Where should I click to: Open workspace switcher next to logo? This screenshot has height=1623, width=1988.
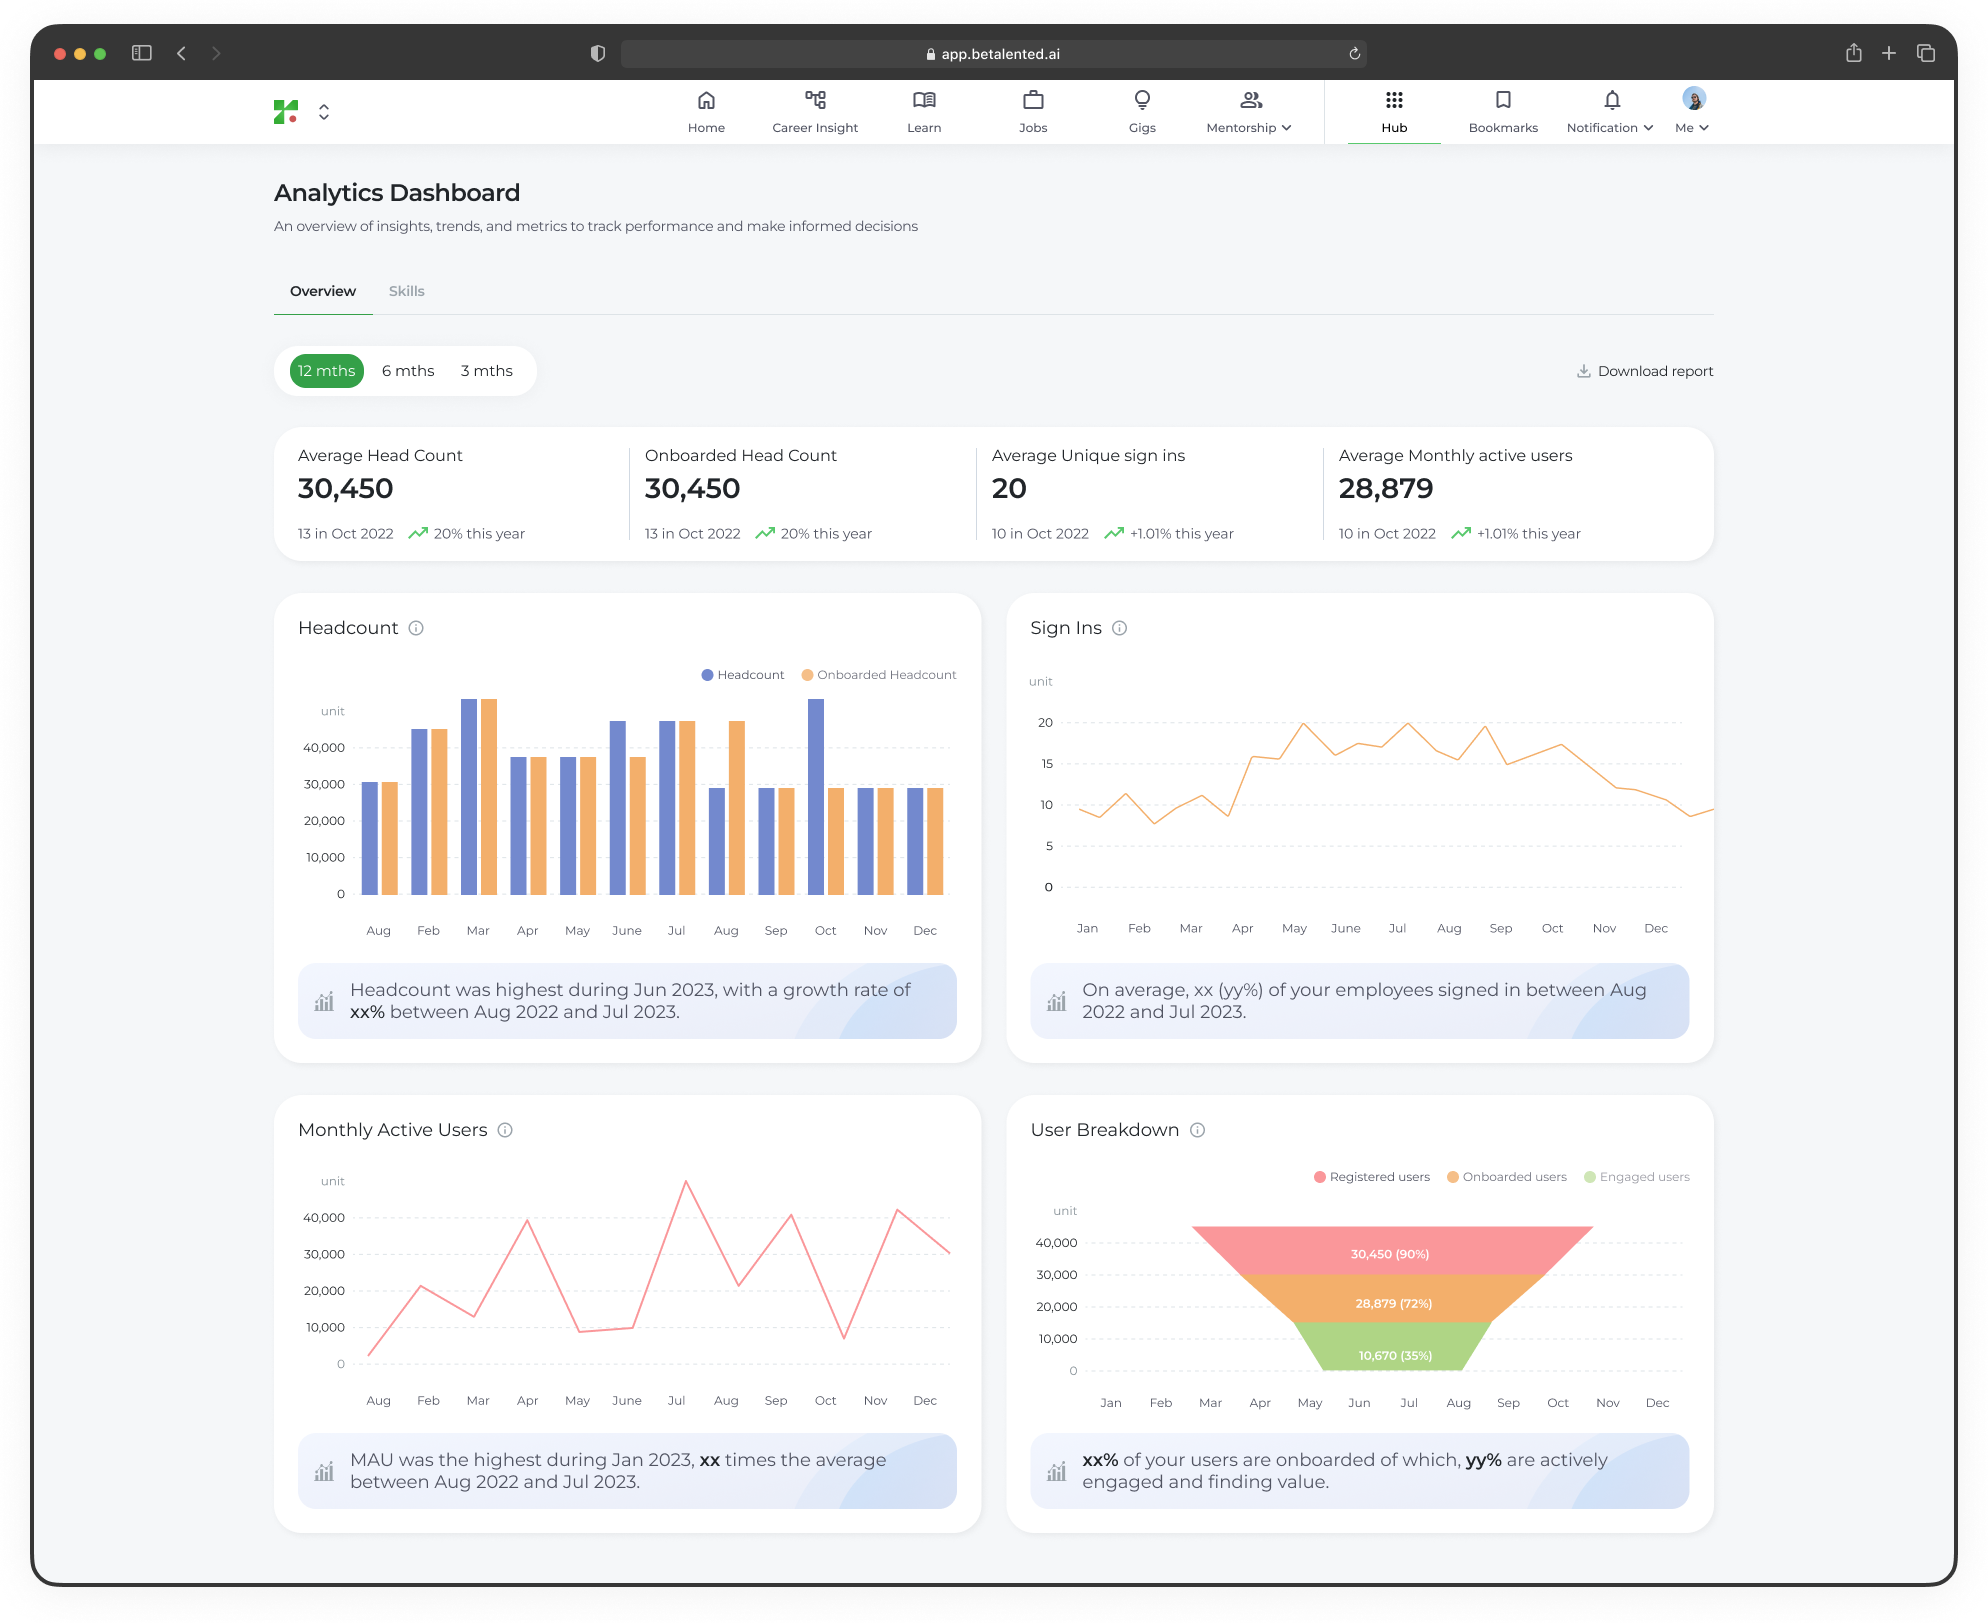(324, 112)
